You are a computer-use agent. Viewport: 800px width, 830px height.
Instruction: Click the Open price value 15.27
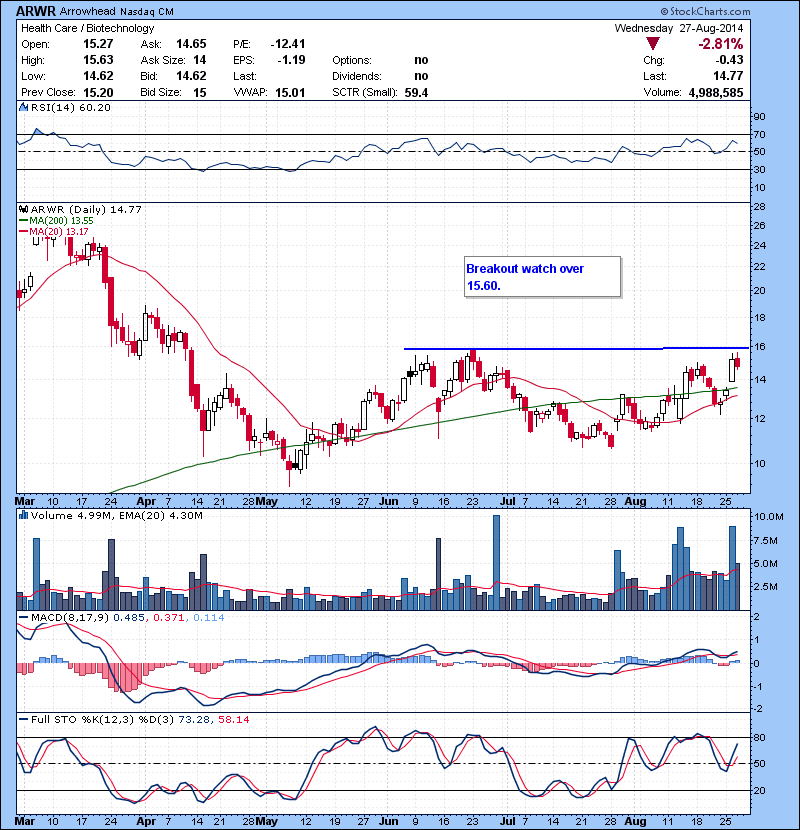click(x=98, y=44)
